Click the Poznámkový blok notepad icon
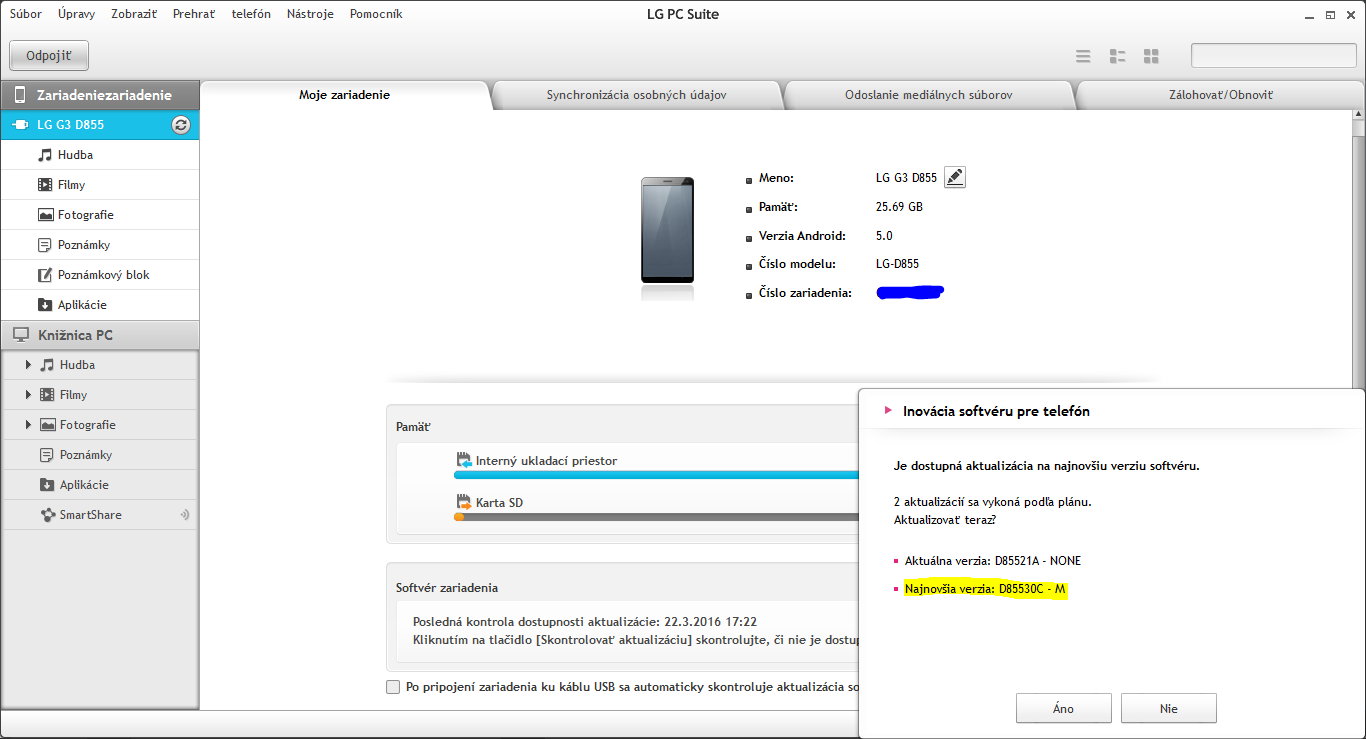Screen dimensions: 1366x739 [x=45, y=275]
